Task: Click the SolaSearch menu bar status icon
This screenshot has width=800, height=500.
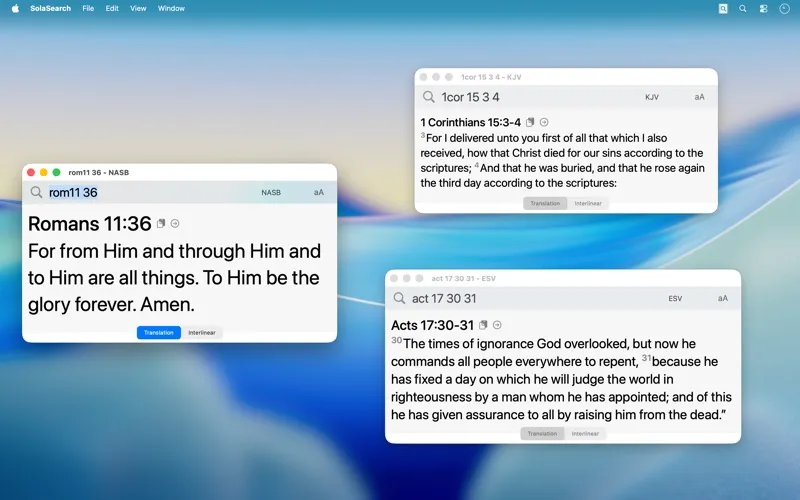Action: 723,9
